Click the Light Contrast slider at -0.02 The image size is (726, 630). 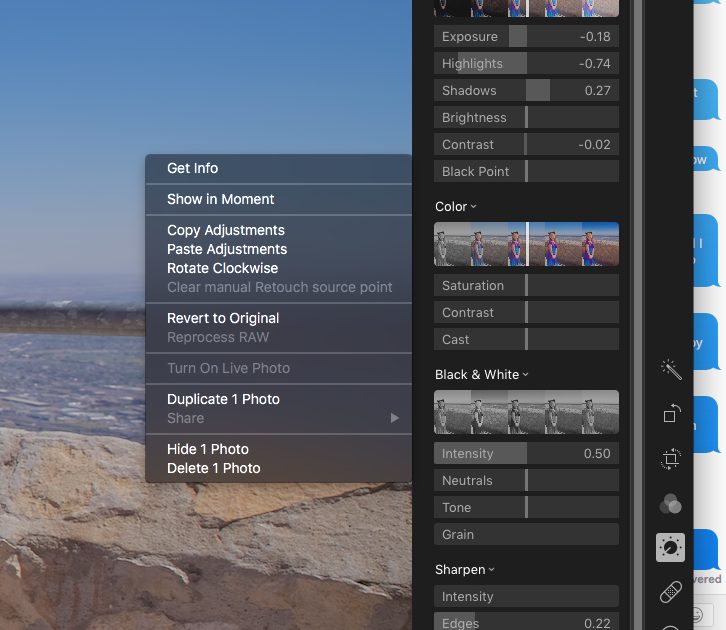point(526,144)
